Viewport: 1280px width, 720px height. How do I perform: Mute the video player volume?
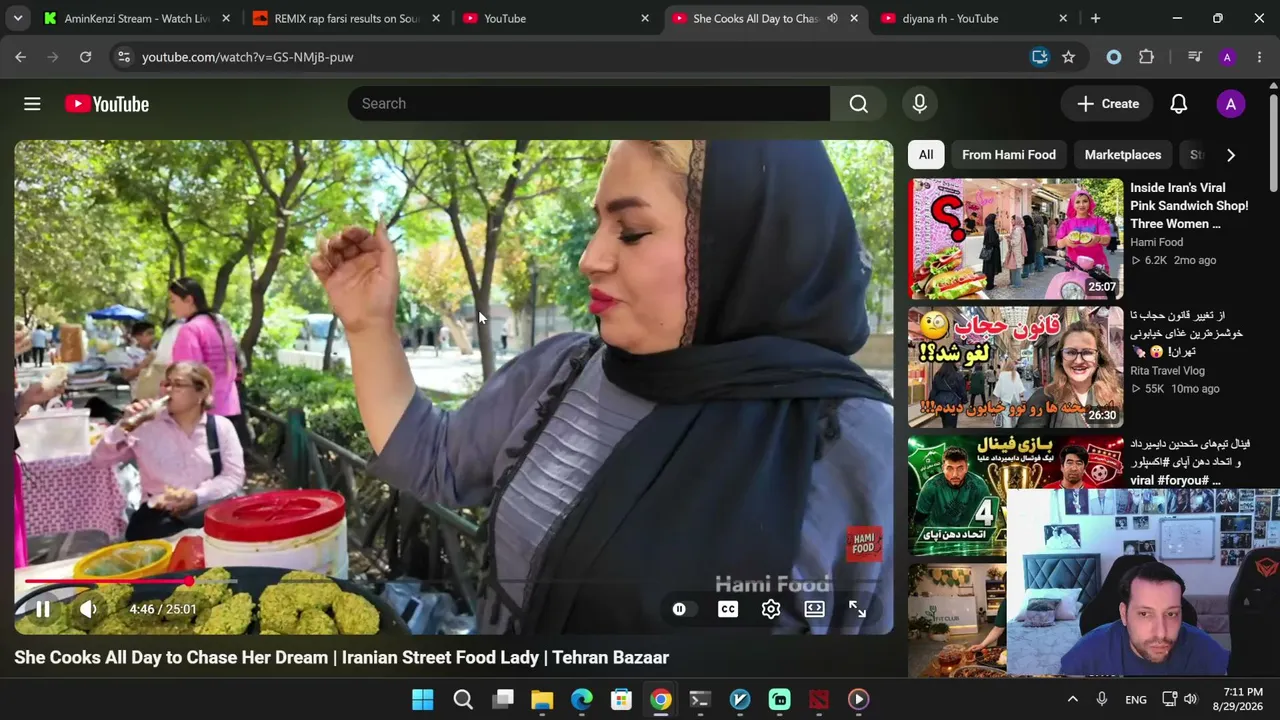(89, 609)
